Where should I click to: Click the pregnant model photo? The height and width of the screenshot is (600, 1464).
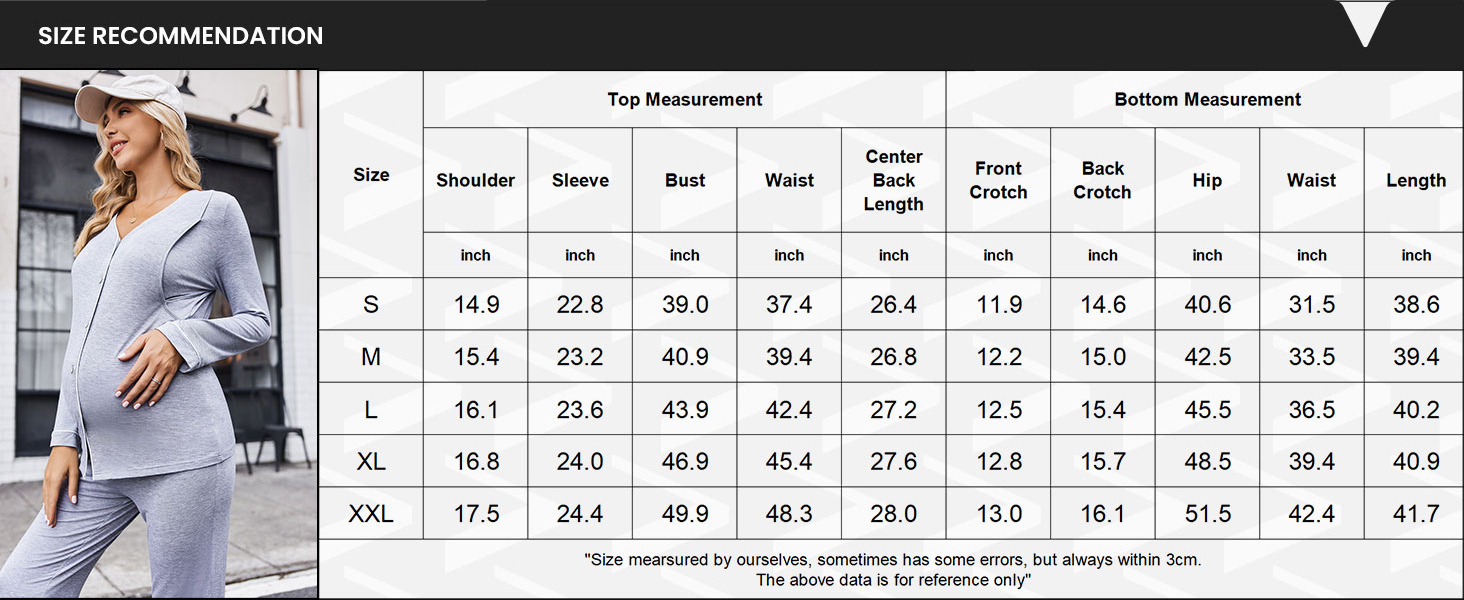(159, 334)
